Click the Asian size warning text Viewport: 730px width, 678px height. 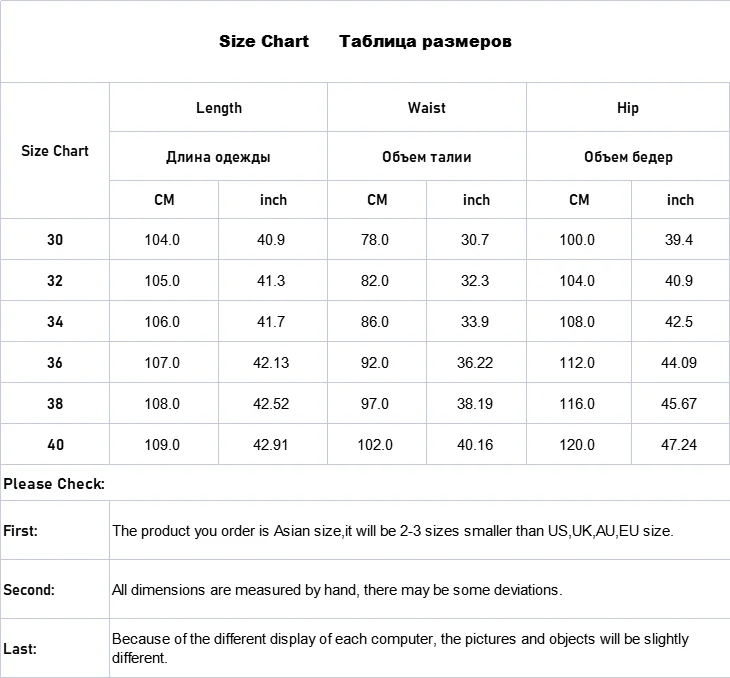(x=392, y=531)
